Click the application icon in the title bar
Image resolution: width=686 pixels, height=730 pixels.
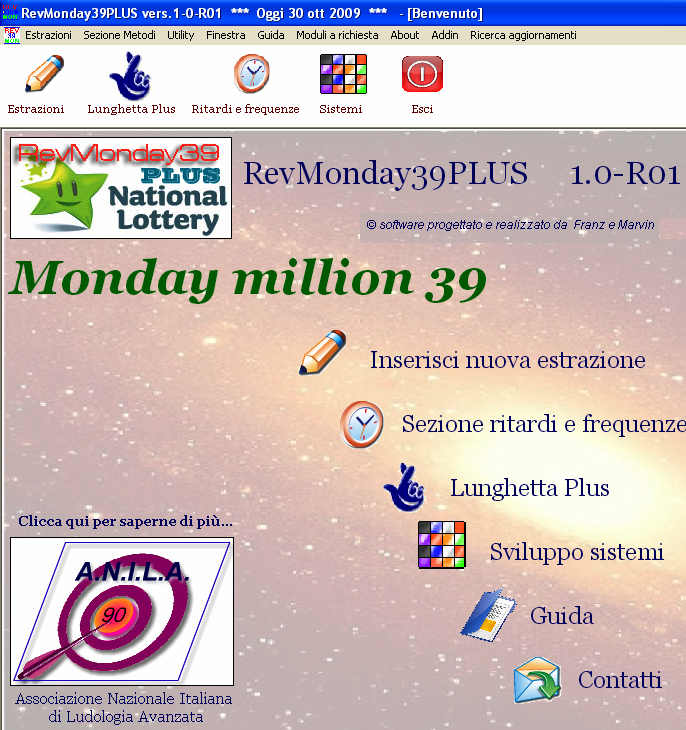(x=10, y=12)
